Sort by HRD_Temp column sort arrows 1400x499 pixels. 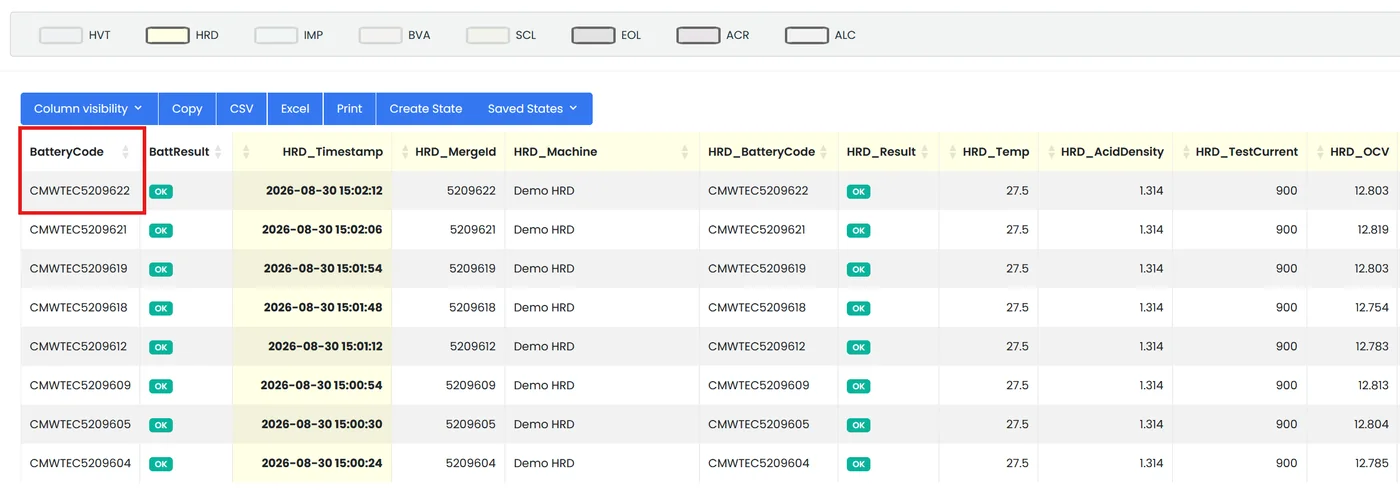tap(953, 152)
